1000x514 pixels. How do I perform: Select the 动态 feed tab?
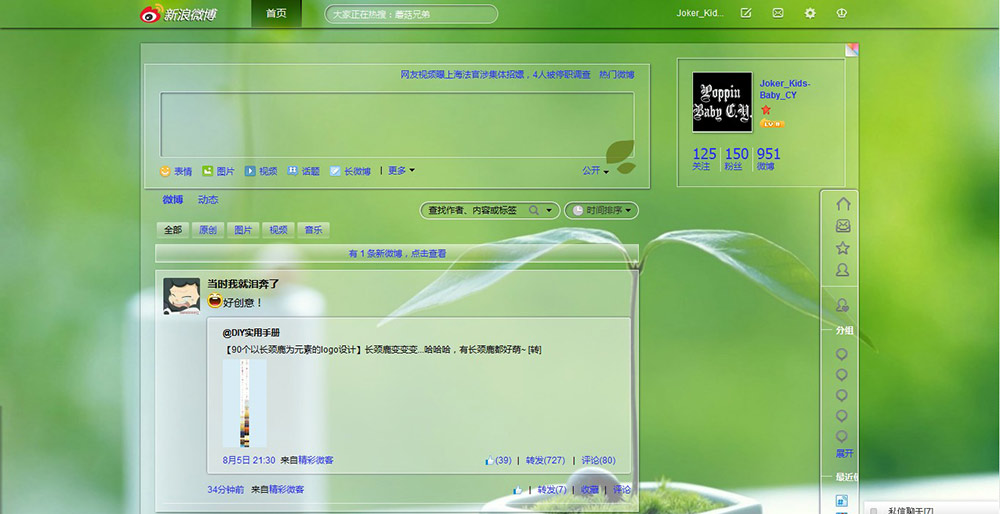coord(208,200)
